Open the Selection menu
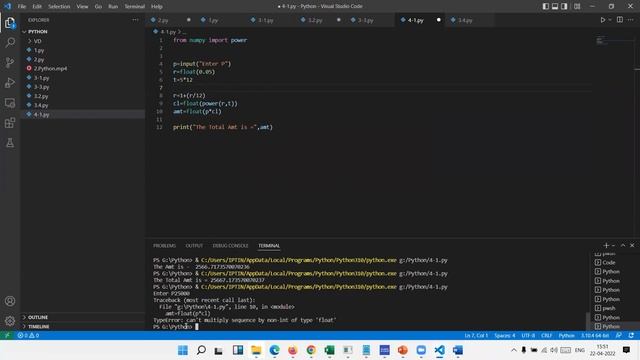Viewport: 640px width, 360px height. coord(59,7)
